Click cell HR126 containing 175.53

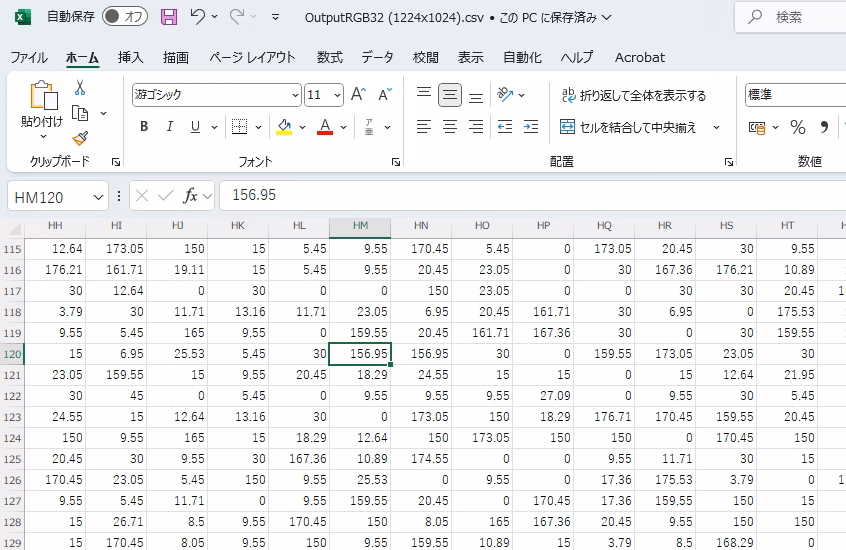tap(665, 480)
